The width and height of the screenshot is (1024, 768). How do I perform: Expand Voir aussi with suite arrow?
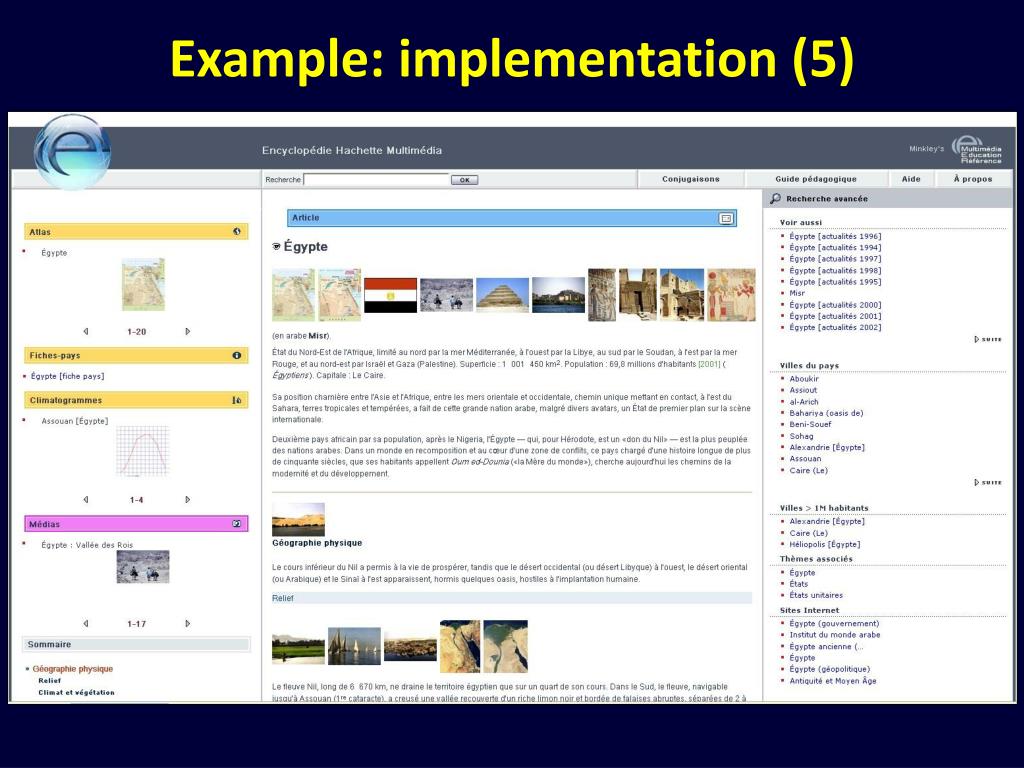pos(988,340)
